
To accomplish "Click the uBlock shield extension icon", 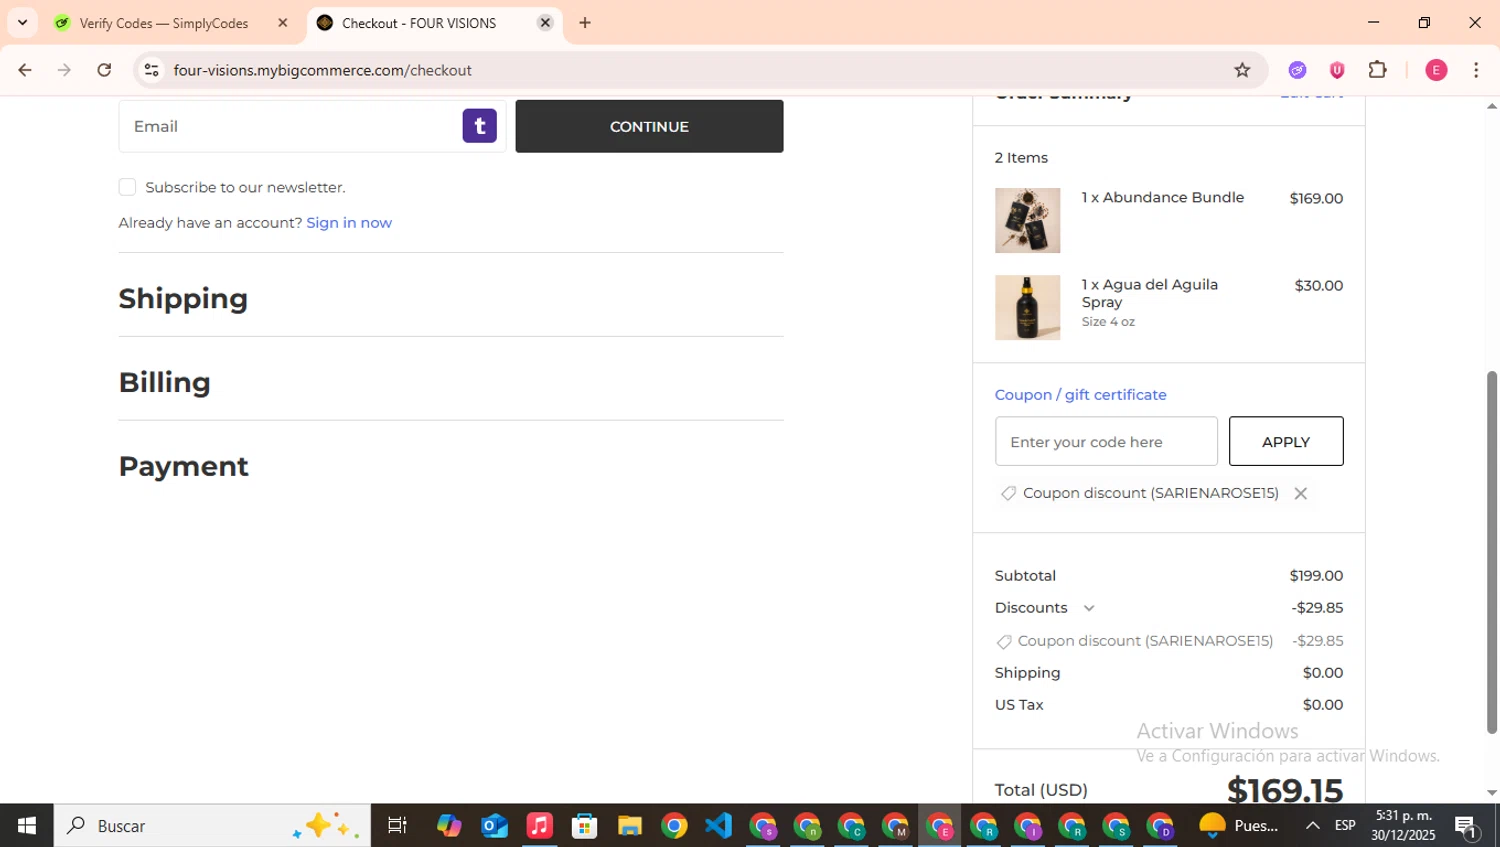I will coord(1337,70).
